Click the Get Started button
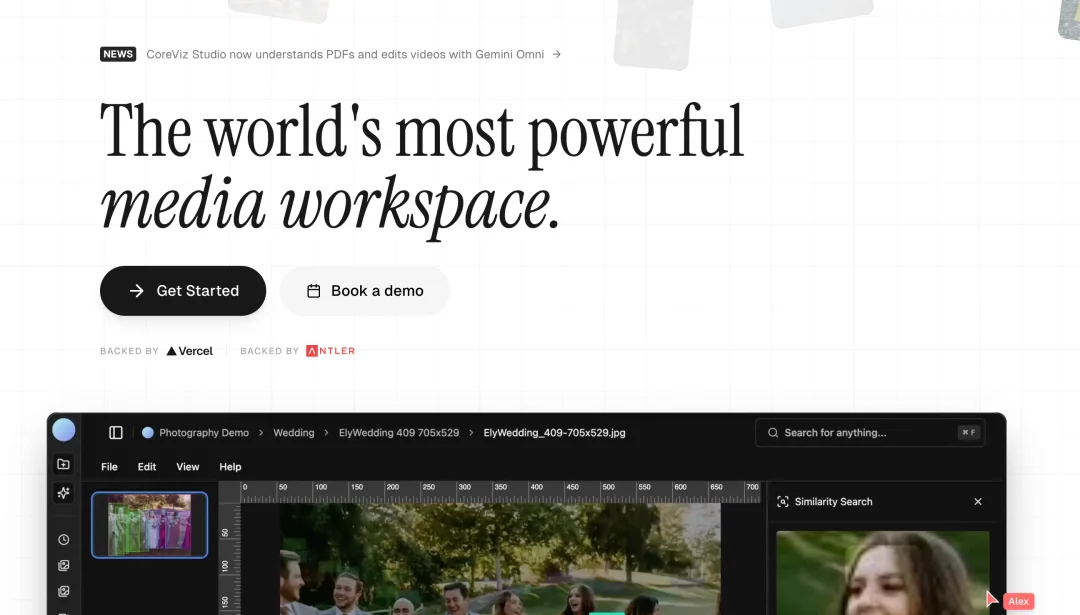 183,291
